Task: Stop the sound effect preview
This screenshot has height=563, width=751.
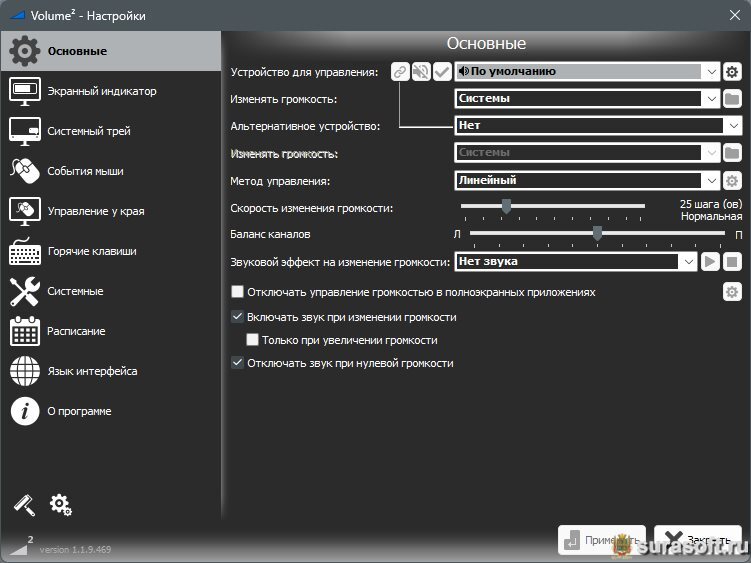Action: (732, 262)
